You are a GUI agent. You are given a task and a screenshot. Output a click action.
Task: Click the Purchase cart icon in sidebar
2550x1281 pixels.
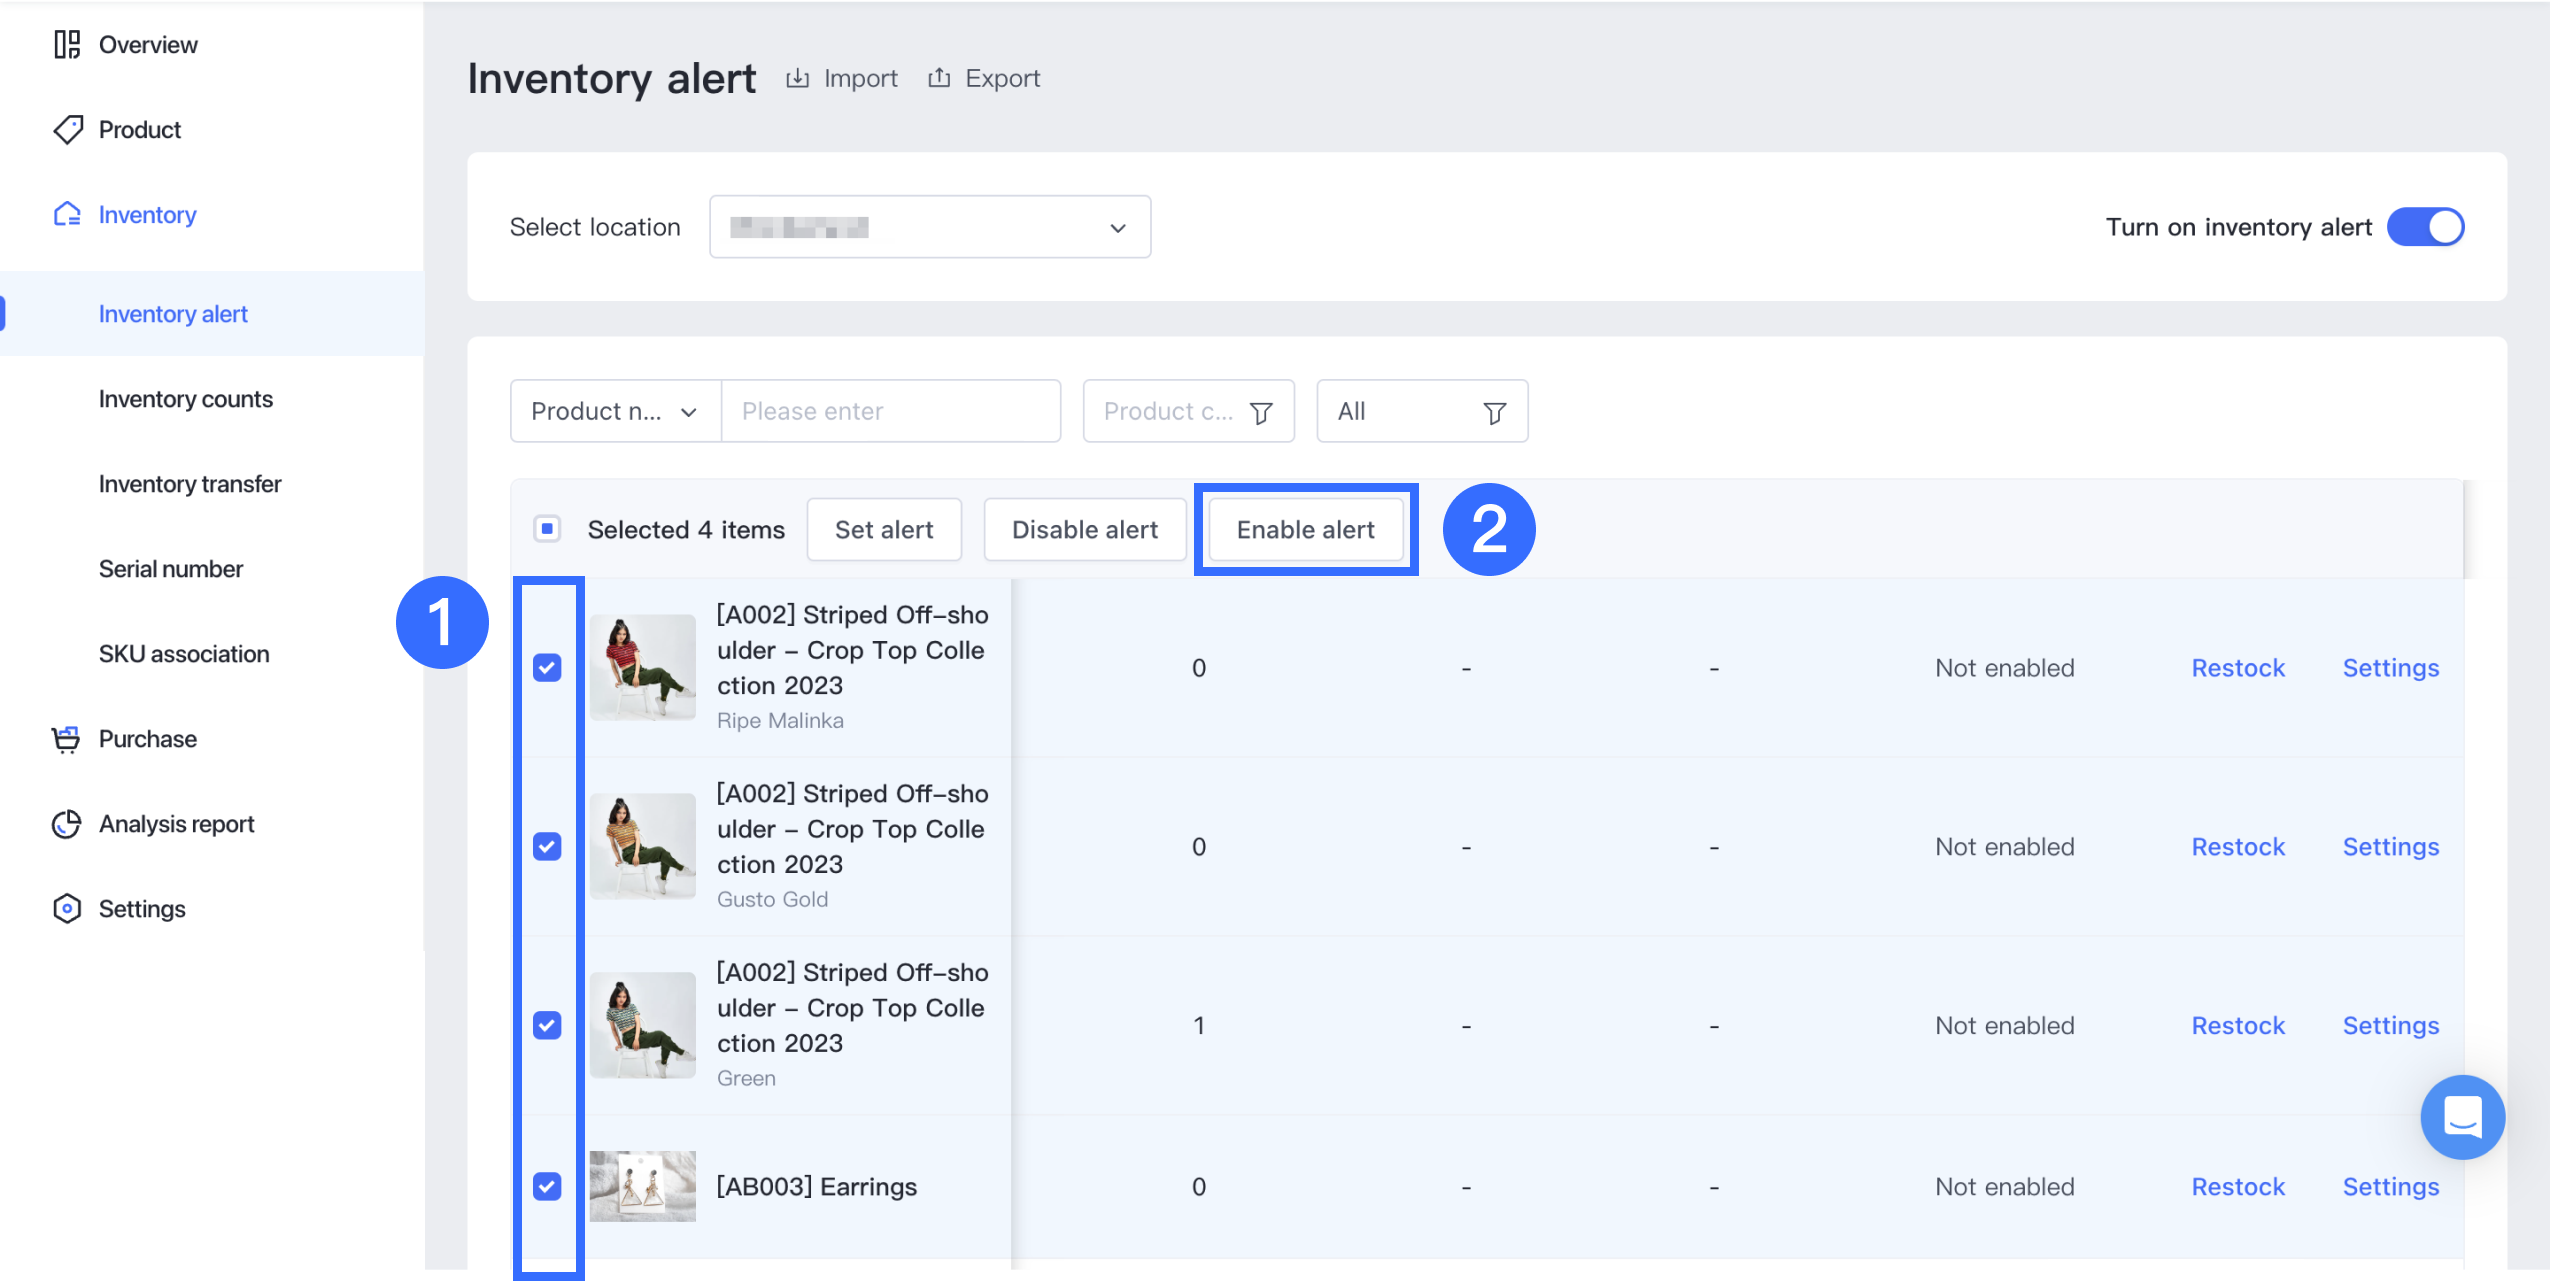[x=66, y=739]
